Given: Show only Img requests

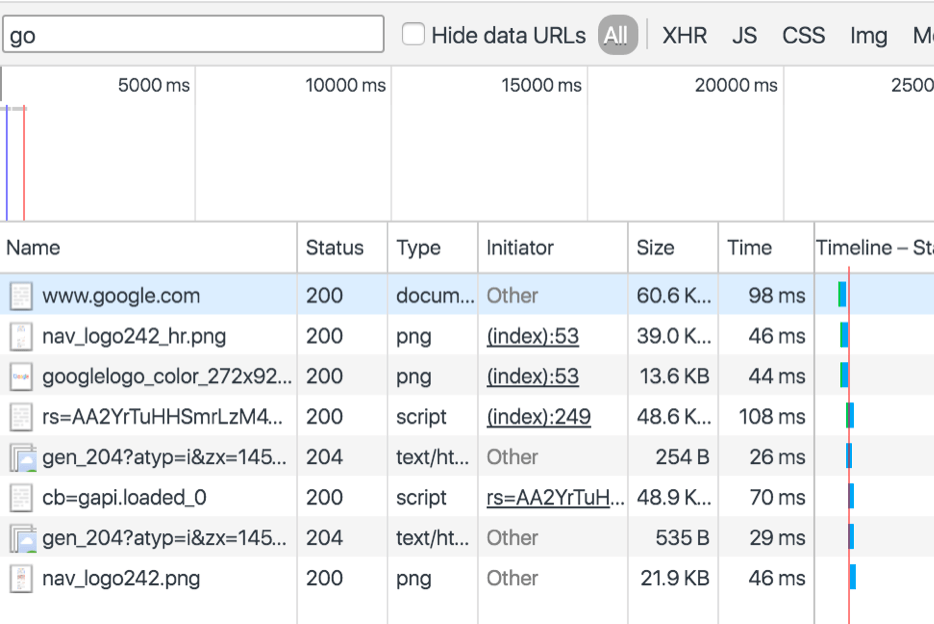Looking at the screenshot, I should pyautogui.click(x=868, y=36).
